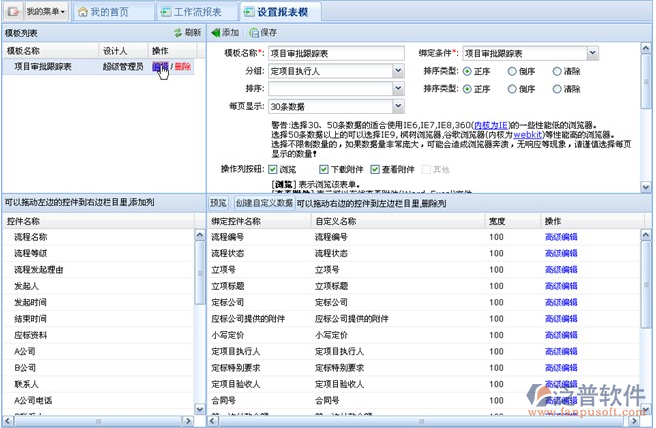The width and height of the screenshot is (656, 428).
Task: Click 高级编辑 link in 流程编号 row
Action: point(560,237)
